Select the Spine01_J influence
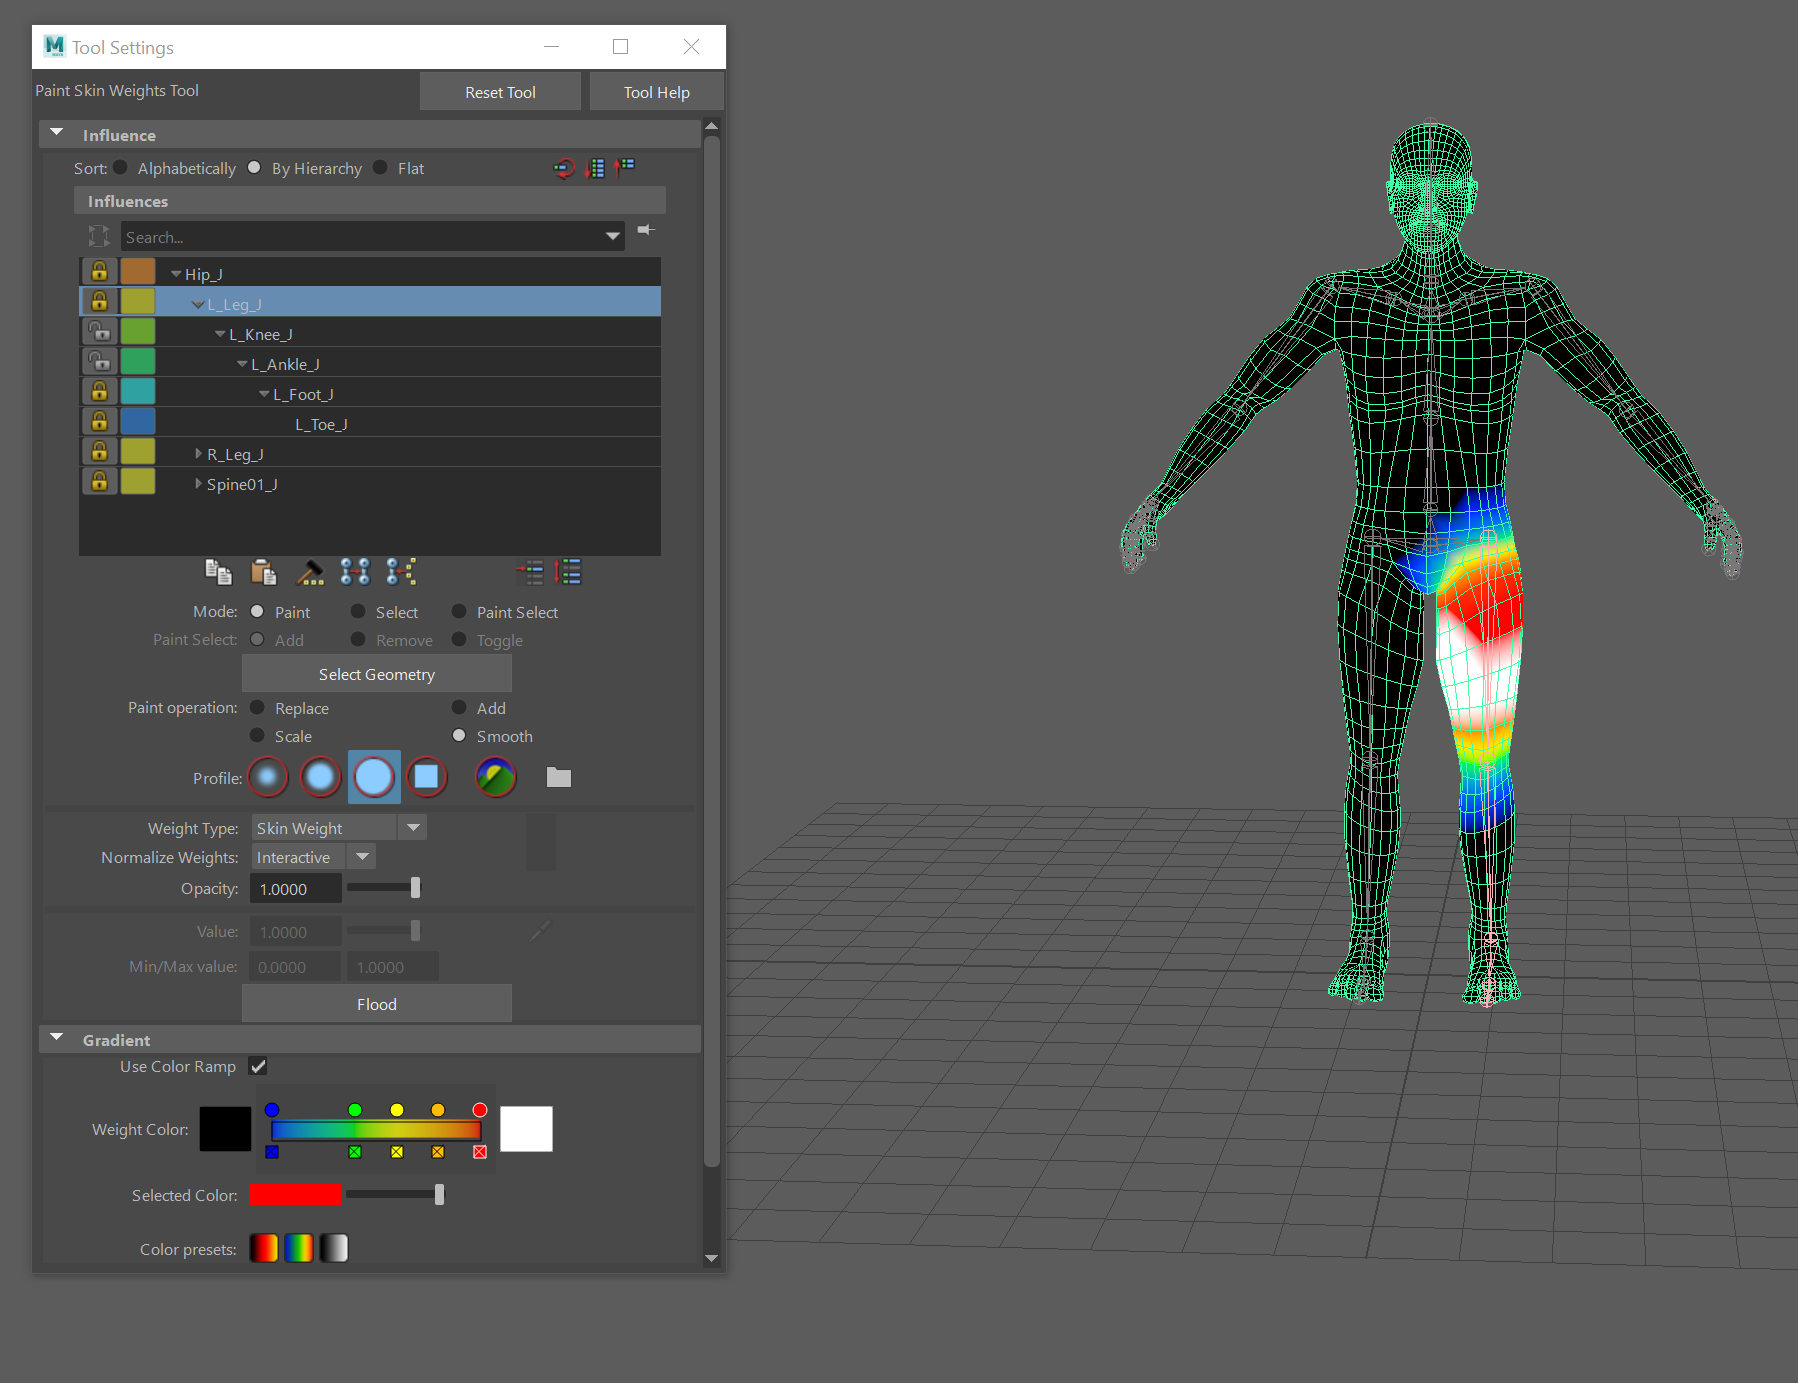 click(242, 484)
